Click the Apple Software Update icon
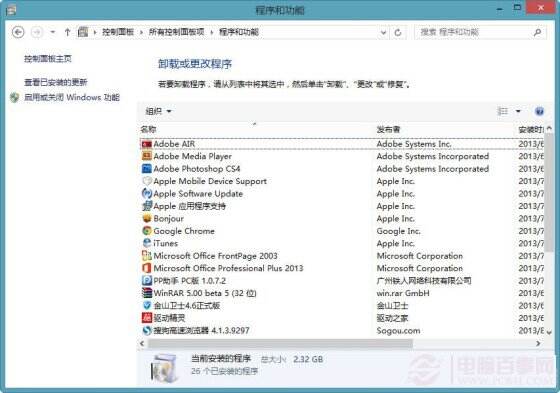Viewport: 560px width, 393px height. tap(146, 194)
